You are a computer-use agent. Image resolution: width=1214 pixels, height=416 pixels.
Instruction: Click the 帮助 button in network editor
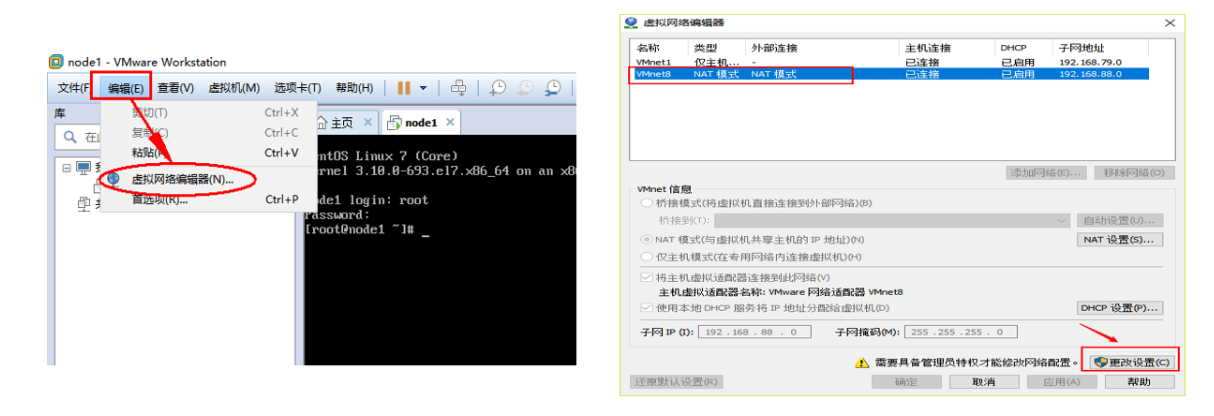pos(1138,382)
